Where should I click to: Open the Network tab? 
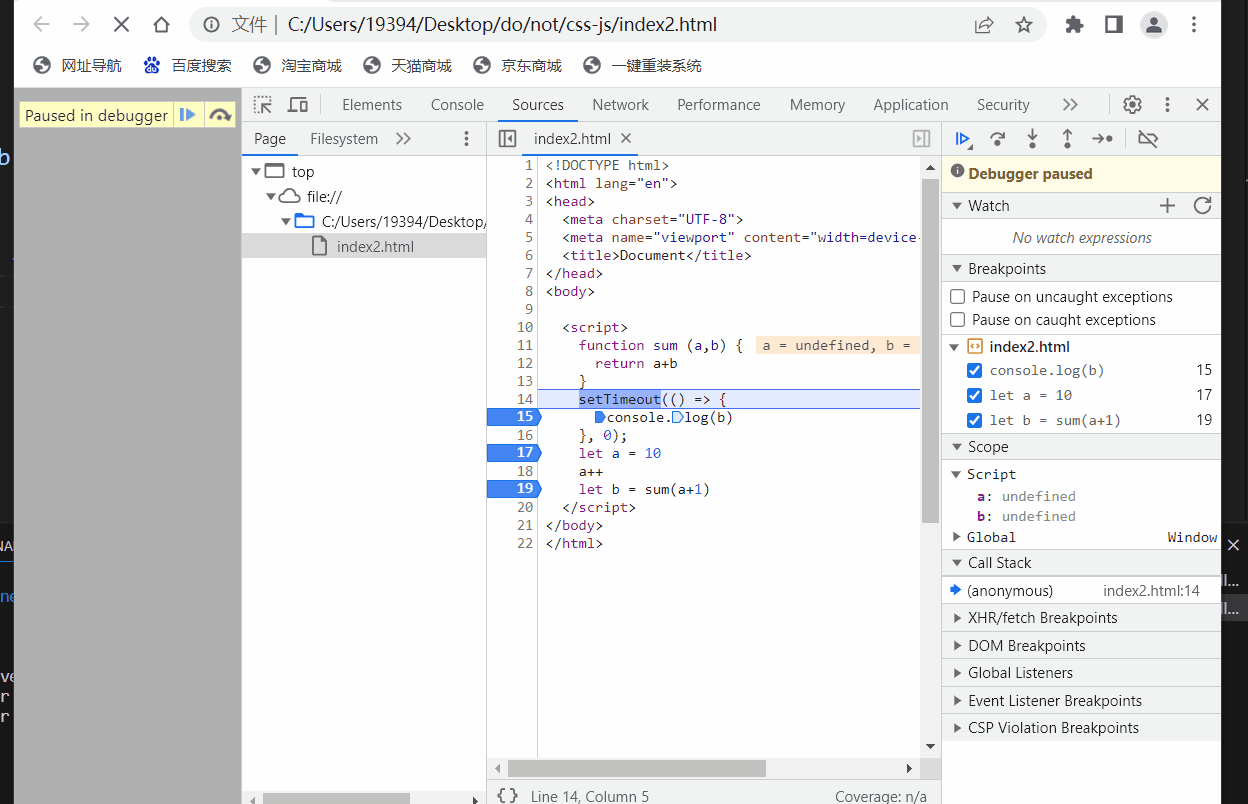point(620,105)
